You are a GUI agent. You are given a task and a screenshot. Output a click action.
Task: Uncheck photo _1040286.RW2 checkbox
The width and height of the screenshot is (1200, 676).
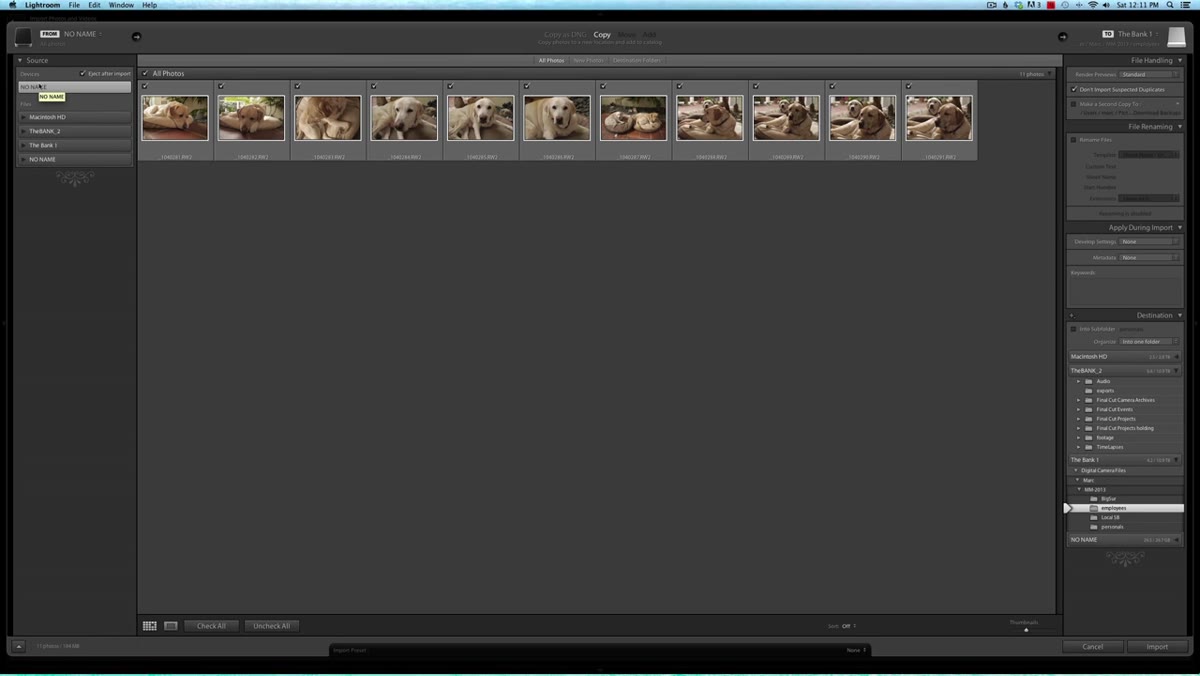[527, 87]
